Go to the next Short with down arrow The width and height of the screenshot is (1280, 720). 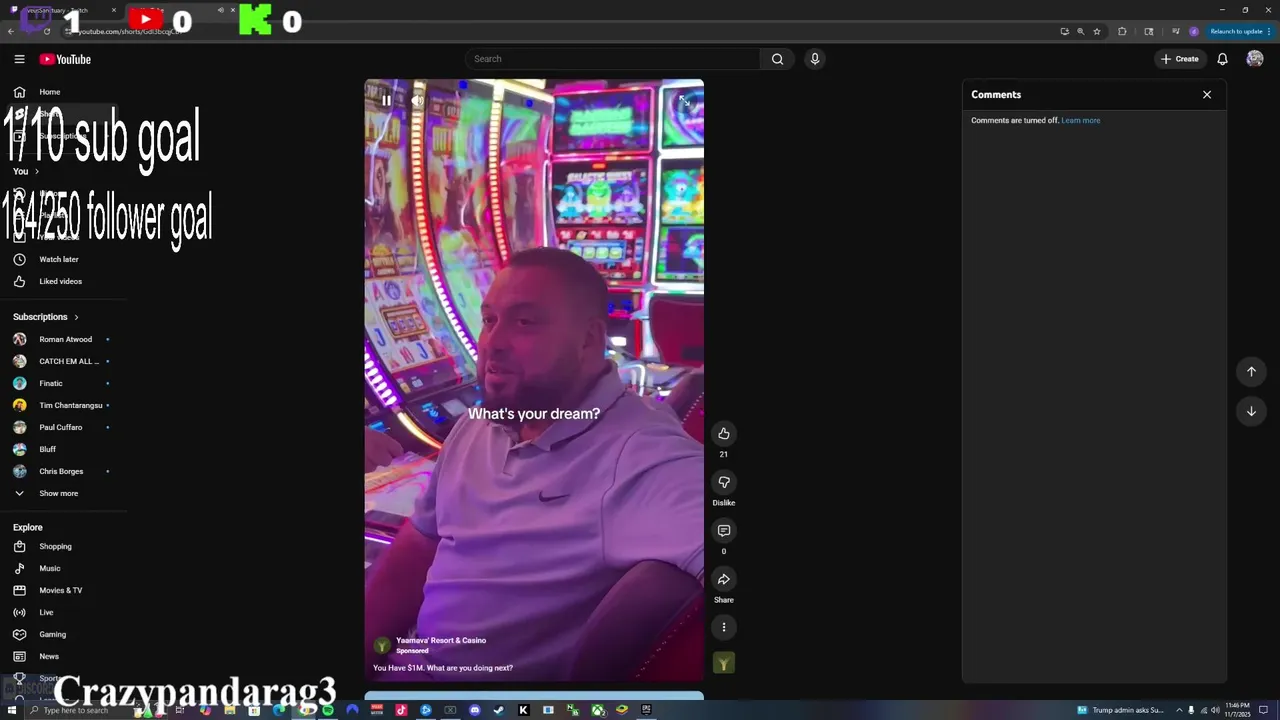coord(1251,411)
